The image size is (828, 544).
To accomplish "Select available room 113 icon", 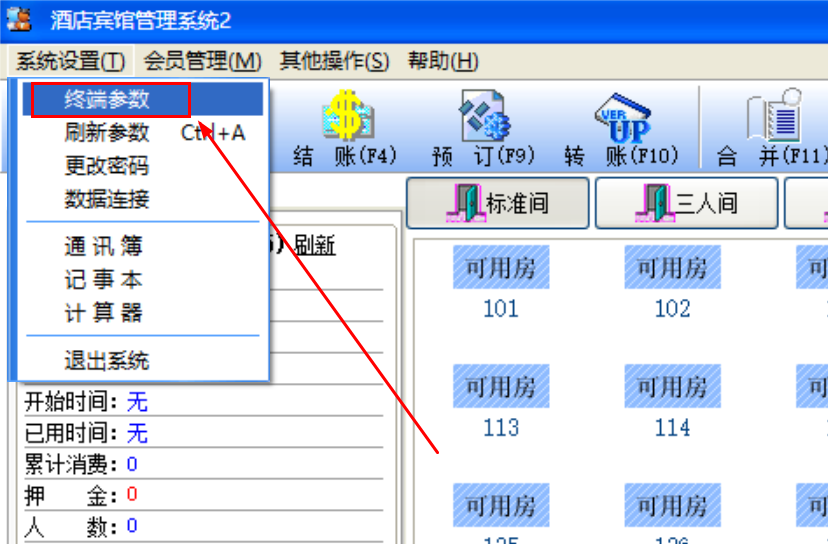I will [x=501, y=386].
